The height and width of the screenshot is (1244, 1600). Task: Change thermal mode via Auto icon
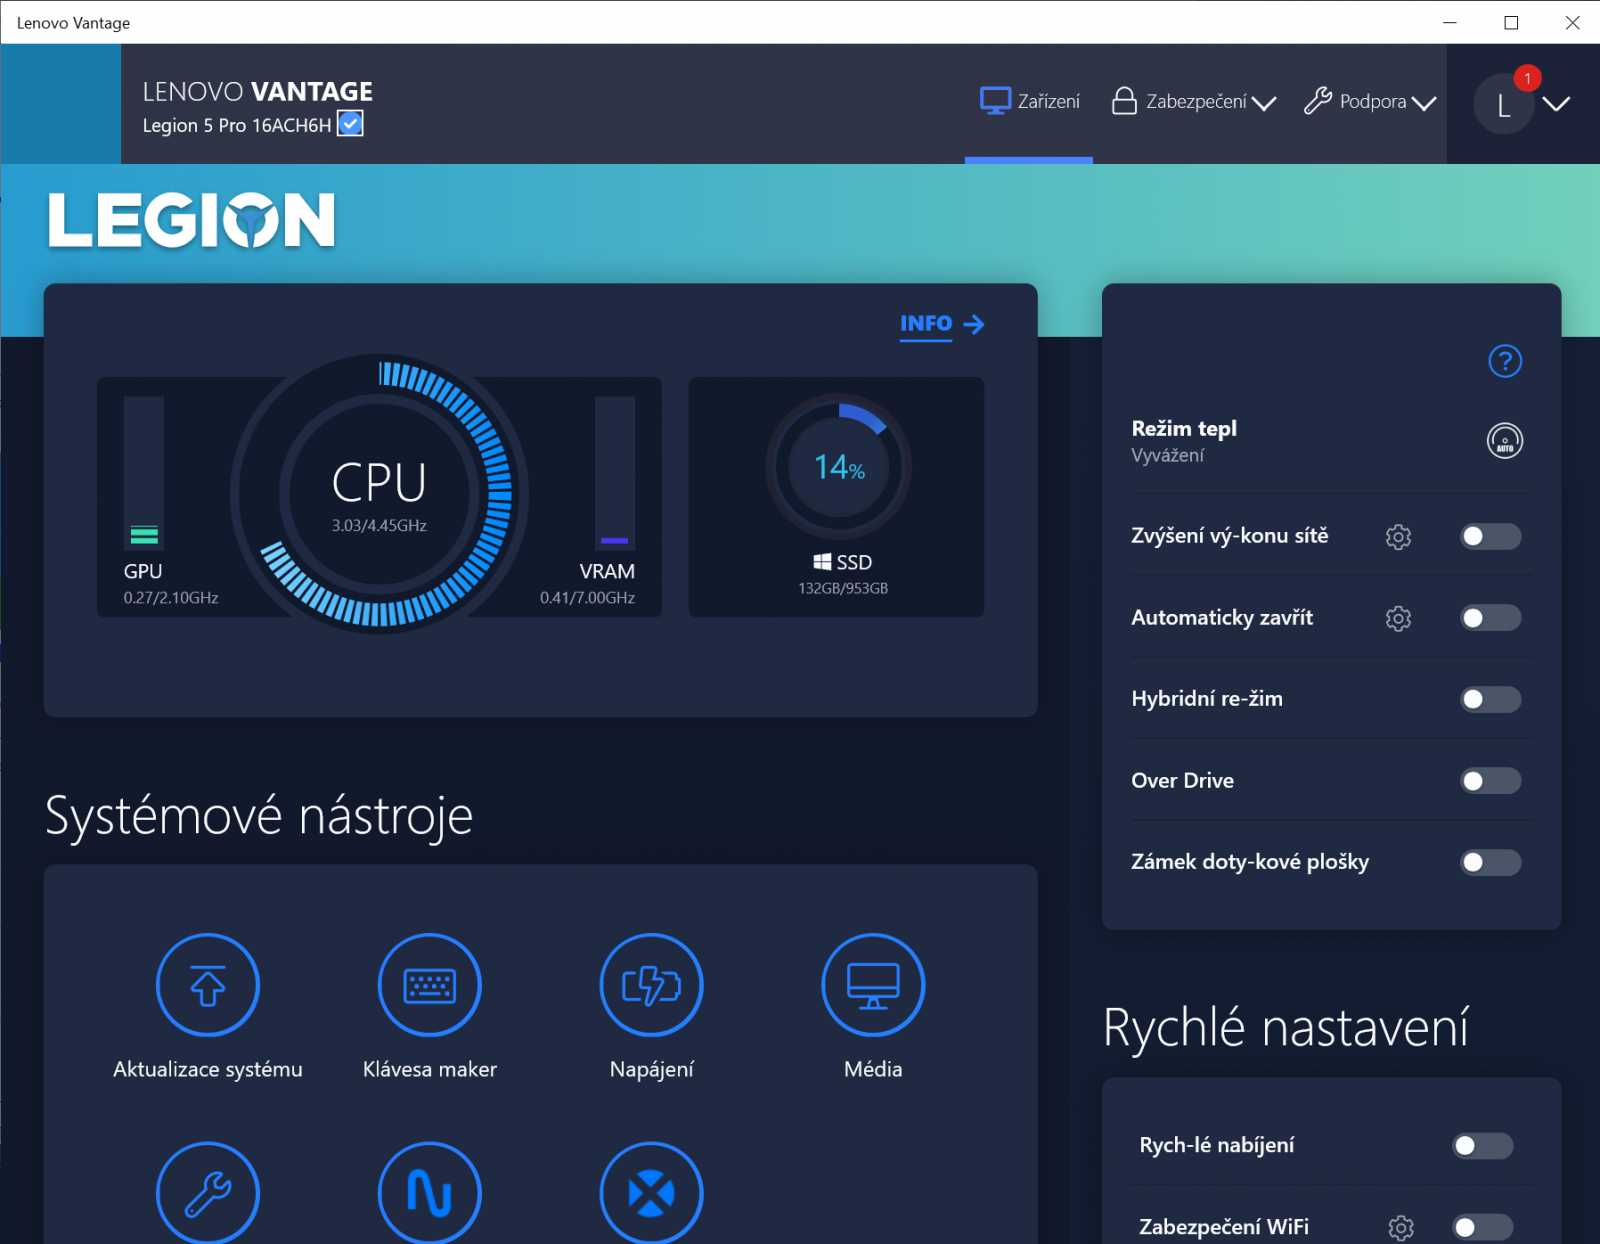1505,440
